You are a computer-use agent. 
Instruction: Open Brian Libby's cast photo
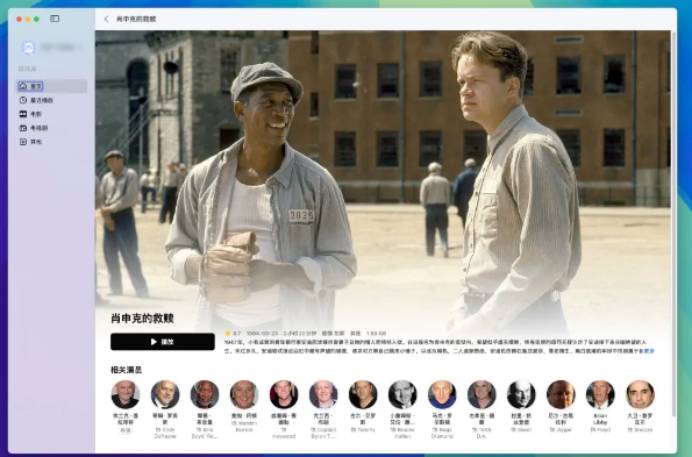click(x=600, y=394)
